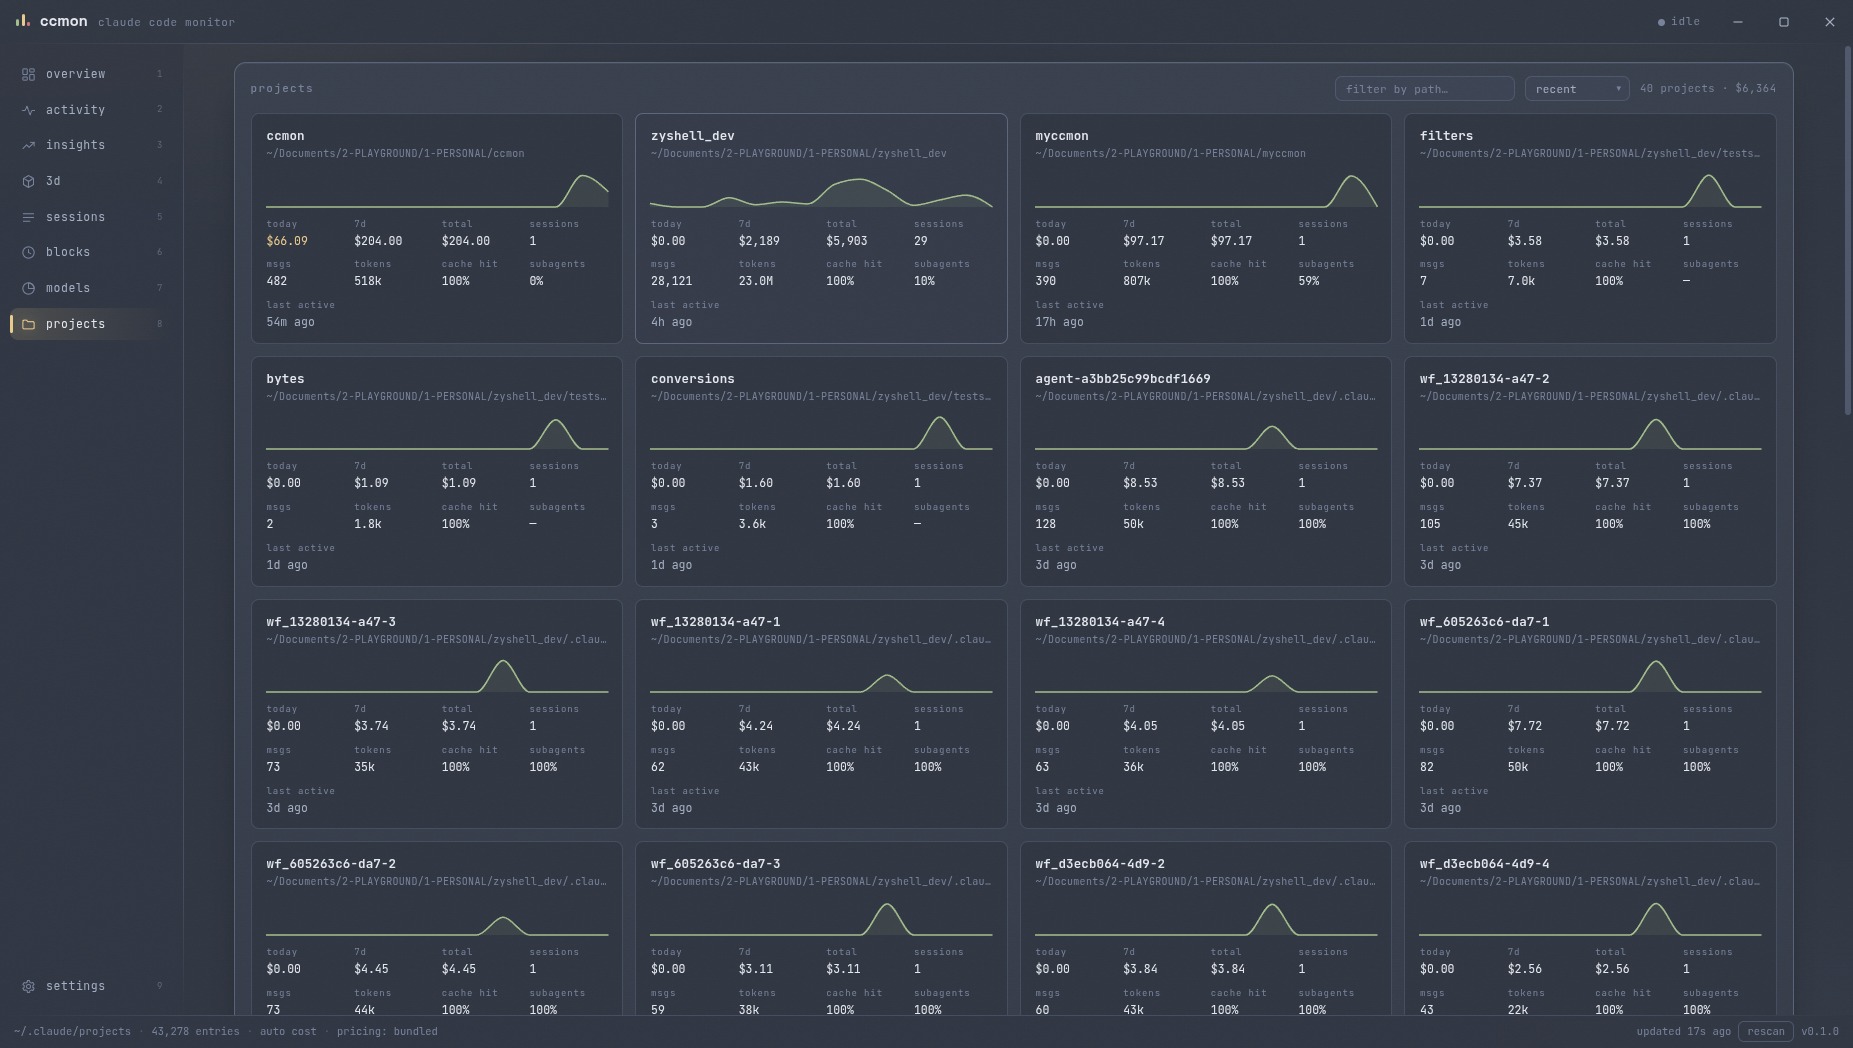
Task: Select the agent-a3bb25c99bcdf1669 project name
Action: [1122, 379]
